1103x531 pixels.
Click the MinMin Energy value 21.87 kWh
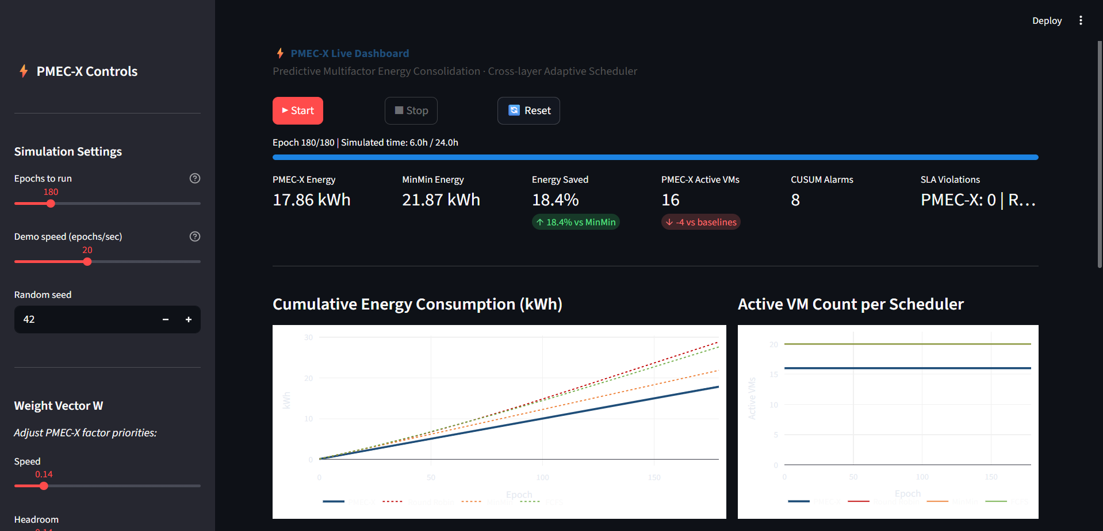441,200
